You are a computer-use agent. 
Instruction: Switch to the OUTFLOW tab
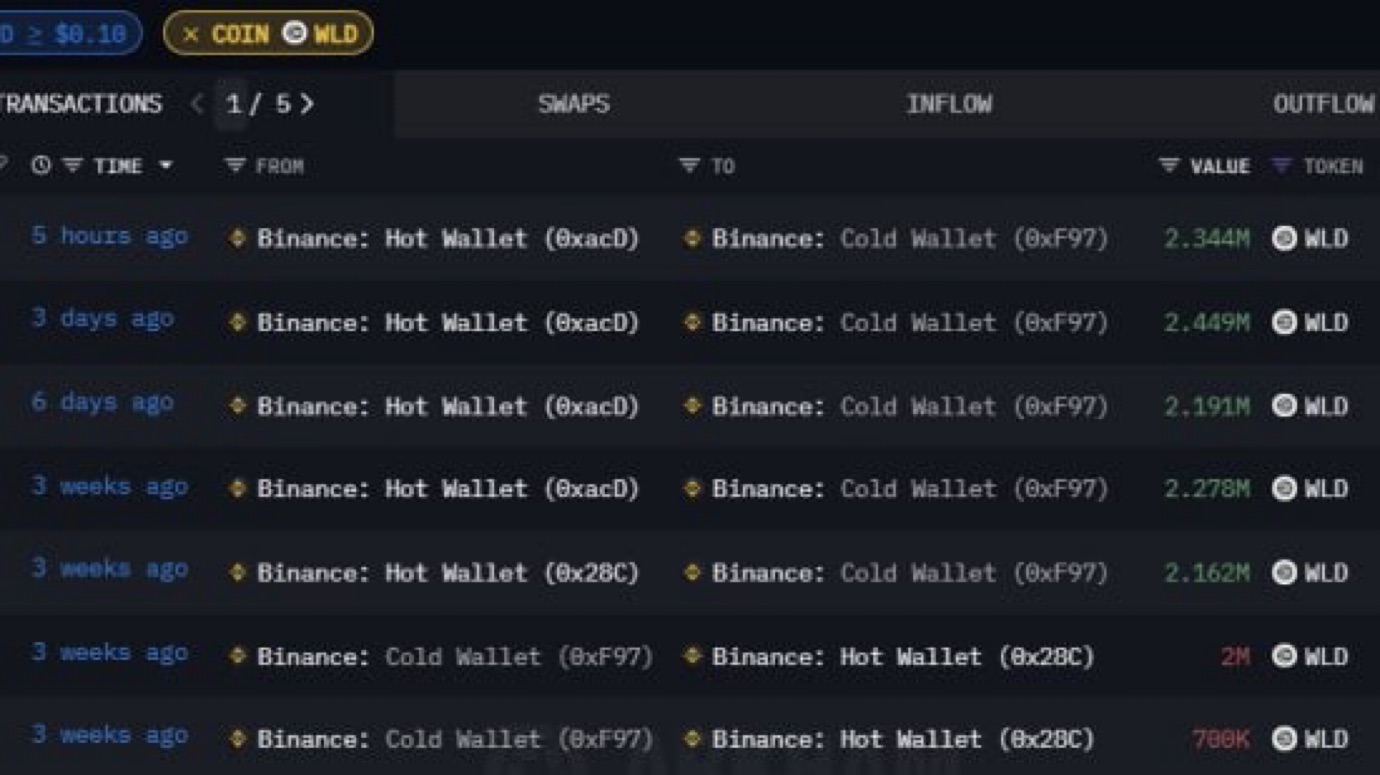[1322, 104]
